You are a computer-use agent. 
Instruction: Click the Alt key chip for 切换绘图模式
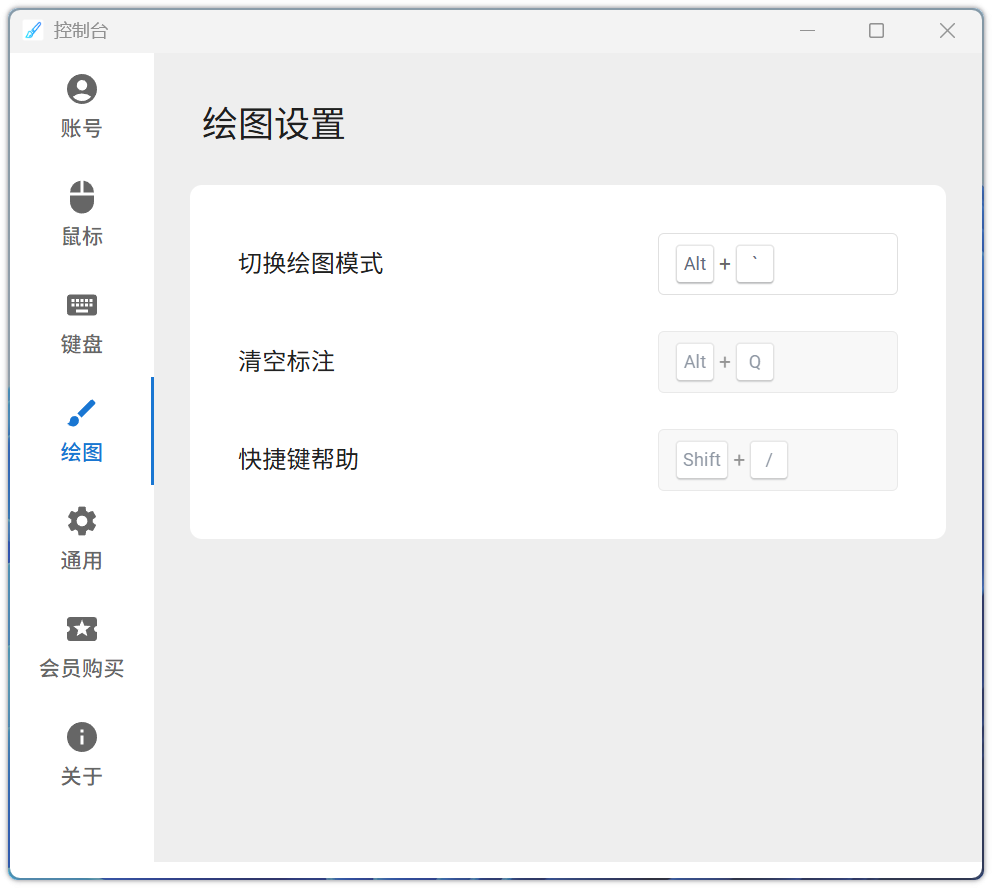pyautogui.click(x=695, y=264)
